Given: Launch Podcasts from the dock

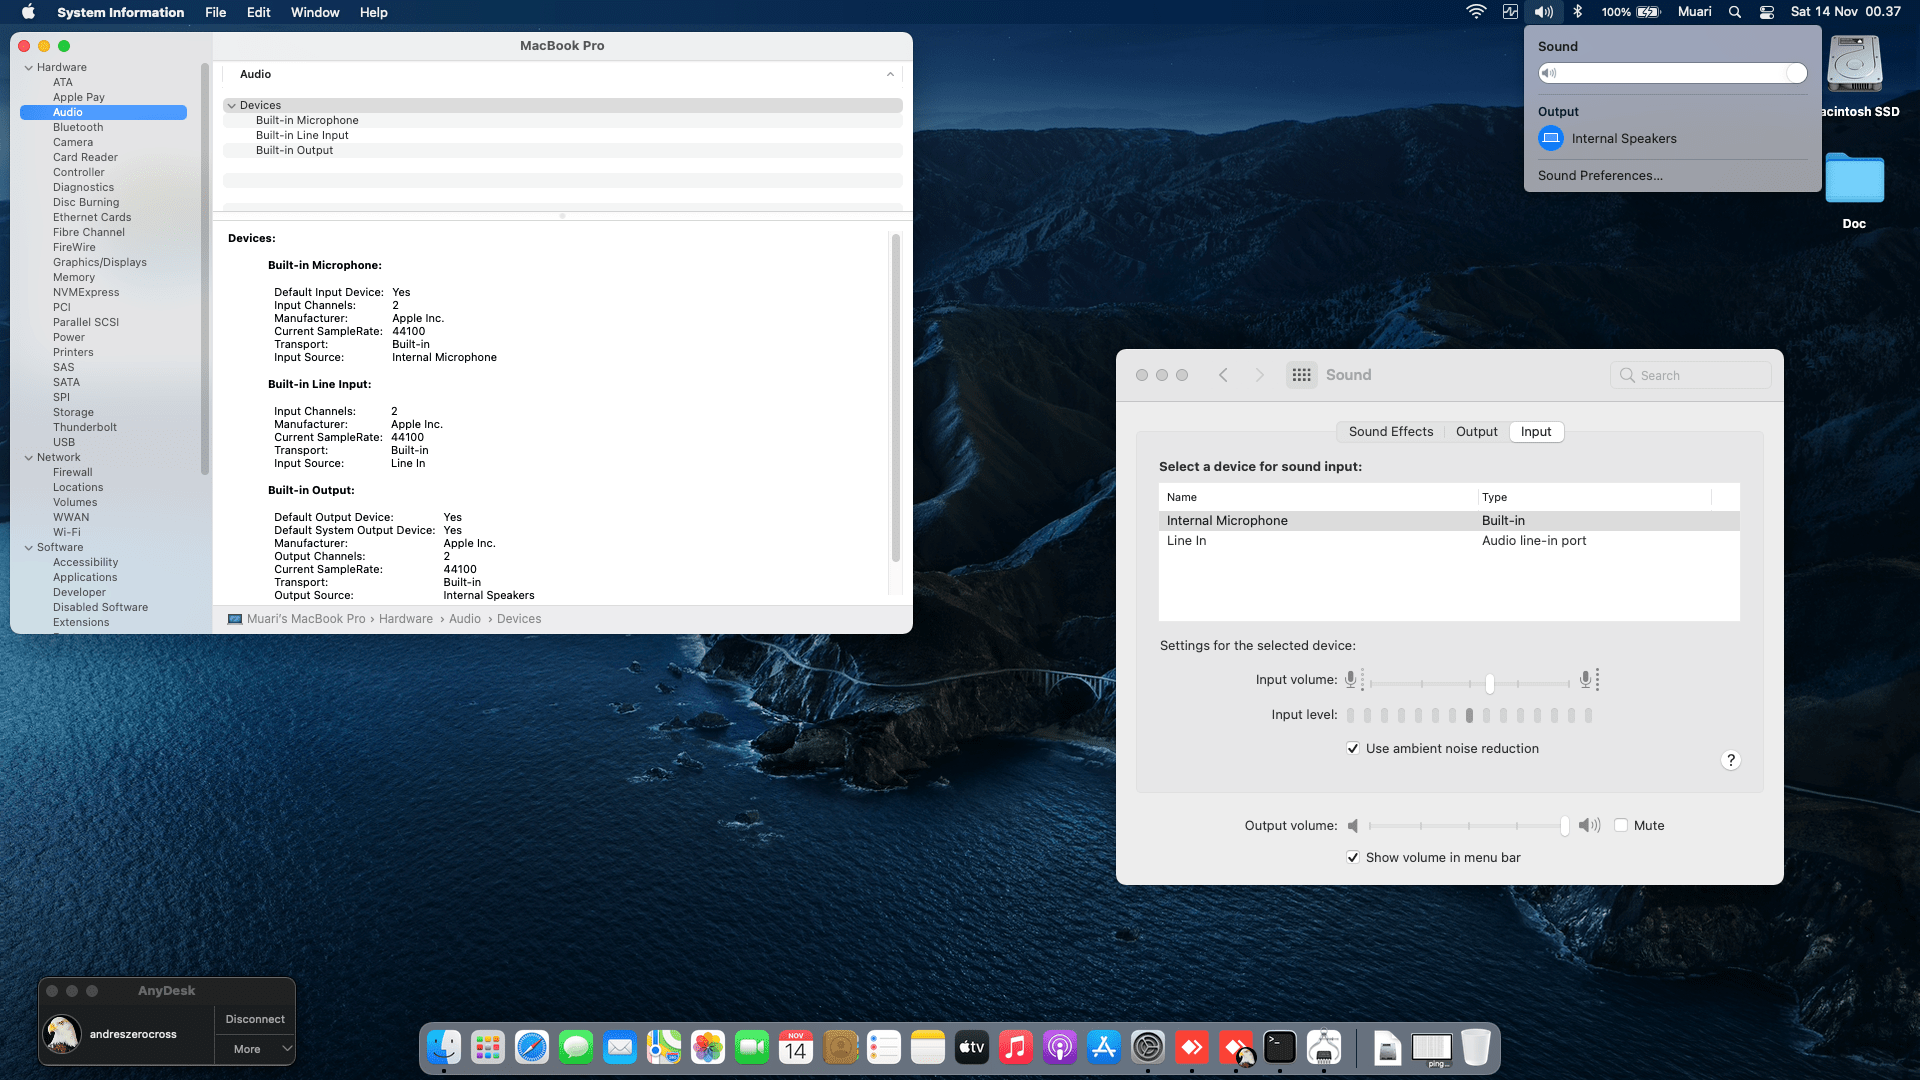Looking at the screenshot, I should 1060,1047.
